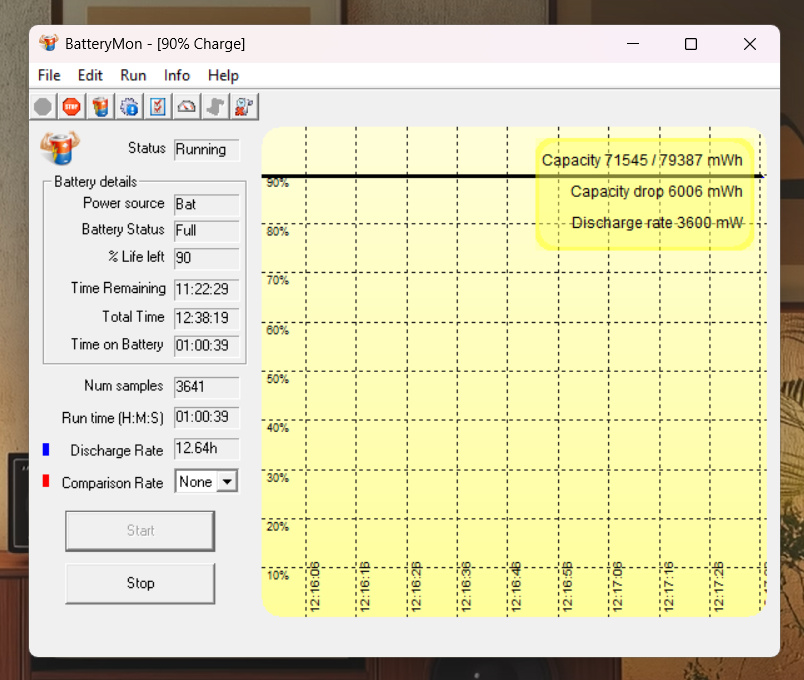Click the grayed-out start octagon toolbar icon
The image size is (804, 680).
click(43, 107)
